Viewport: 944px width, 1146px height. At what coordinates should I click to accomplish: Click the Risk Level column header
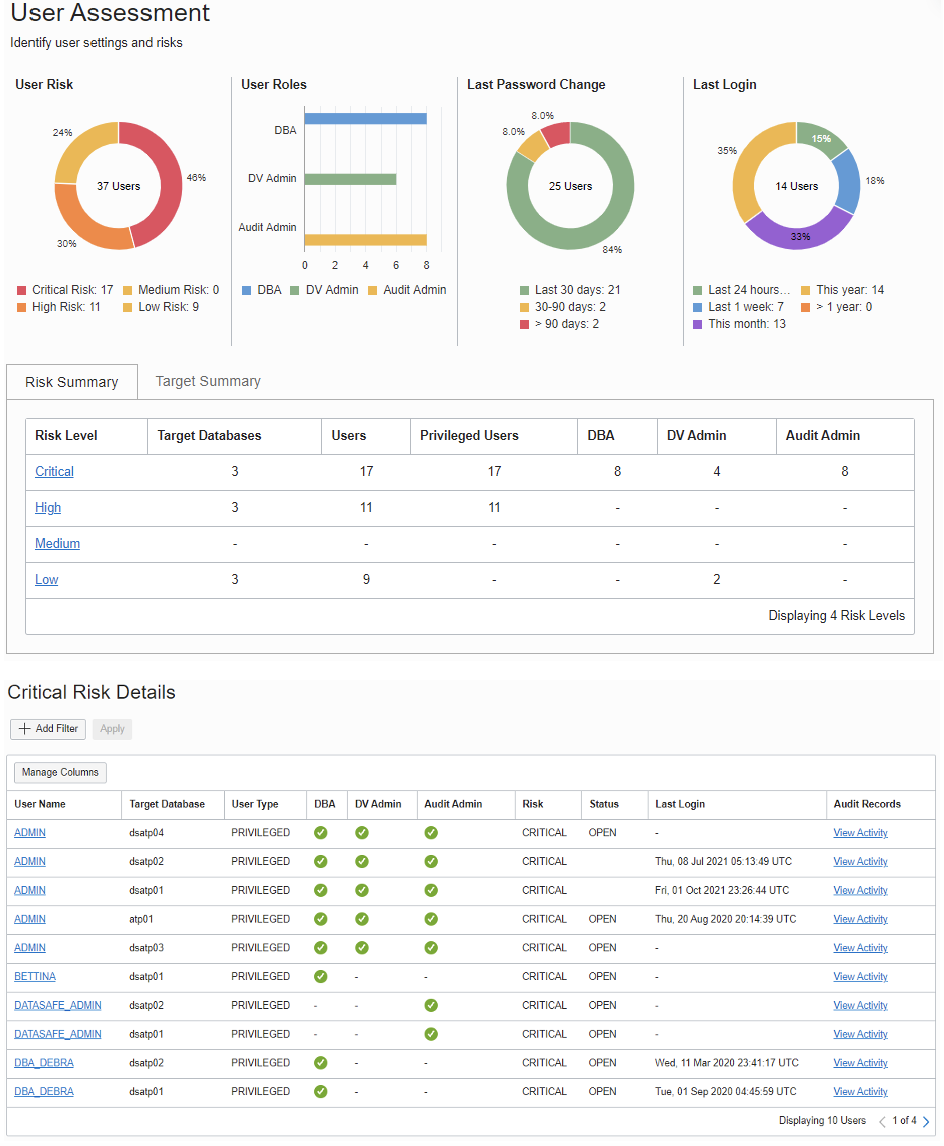click(x=66, y=436)
